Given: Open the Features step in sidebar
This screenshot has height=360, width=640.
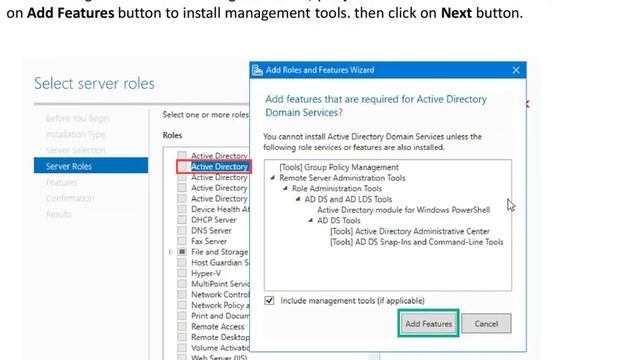Looking at the screenshot, I should [61, 182].
